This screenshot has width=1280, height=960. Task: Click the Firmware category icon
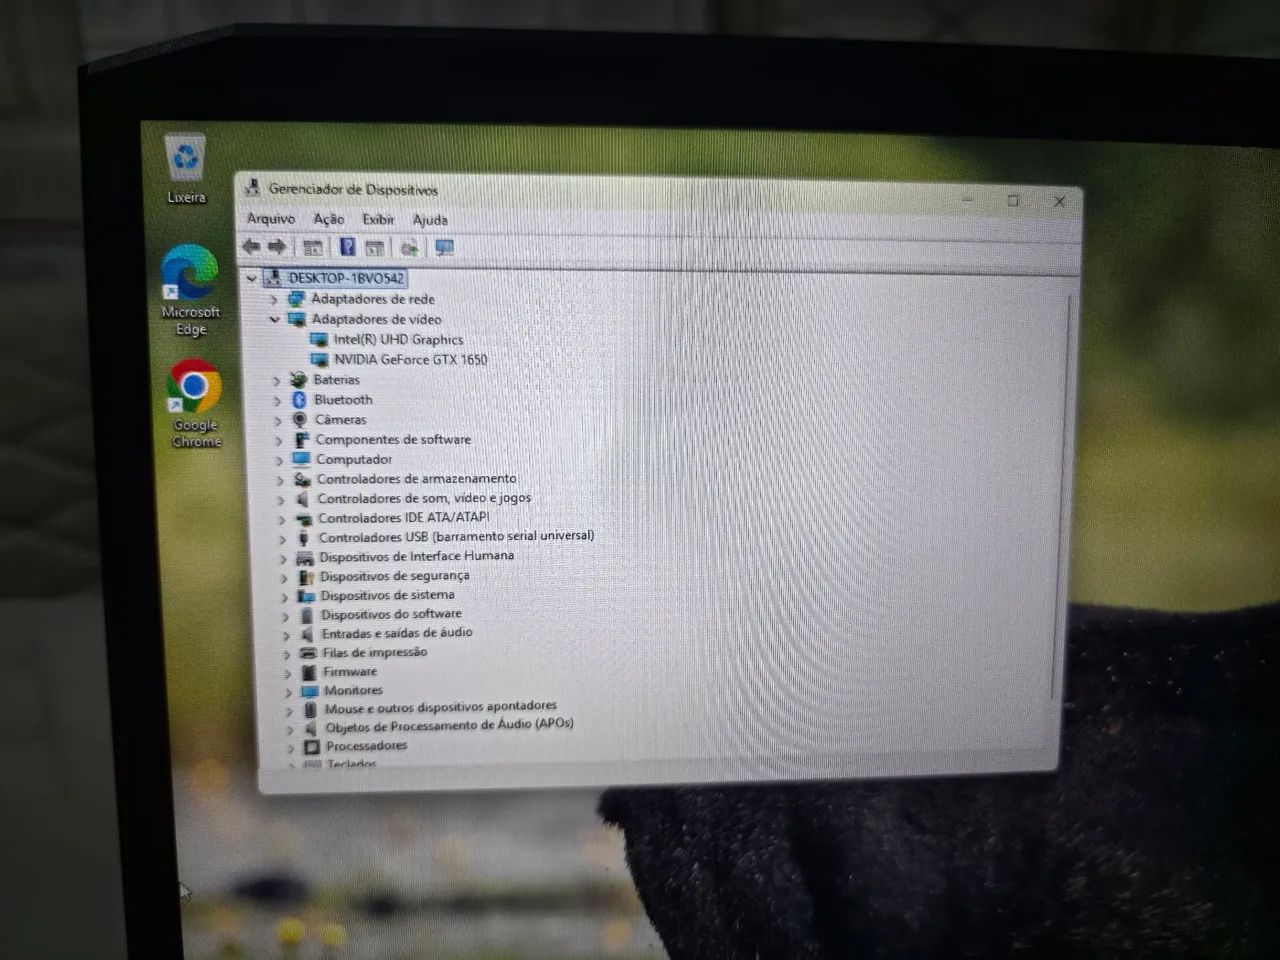tap(308, 672)
